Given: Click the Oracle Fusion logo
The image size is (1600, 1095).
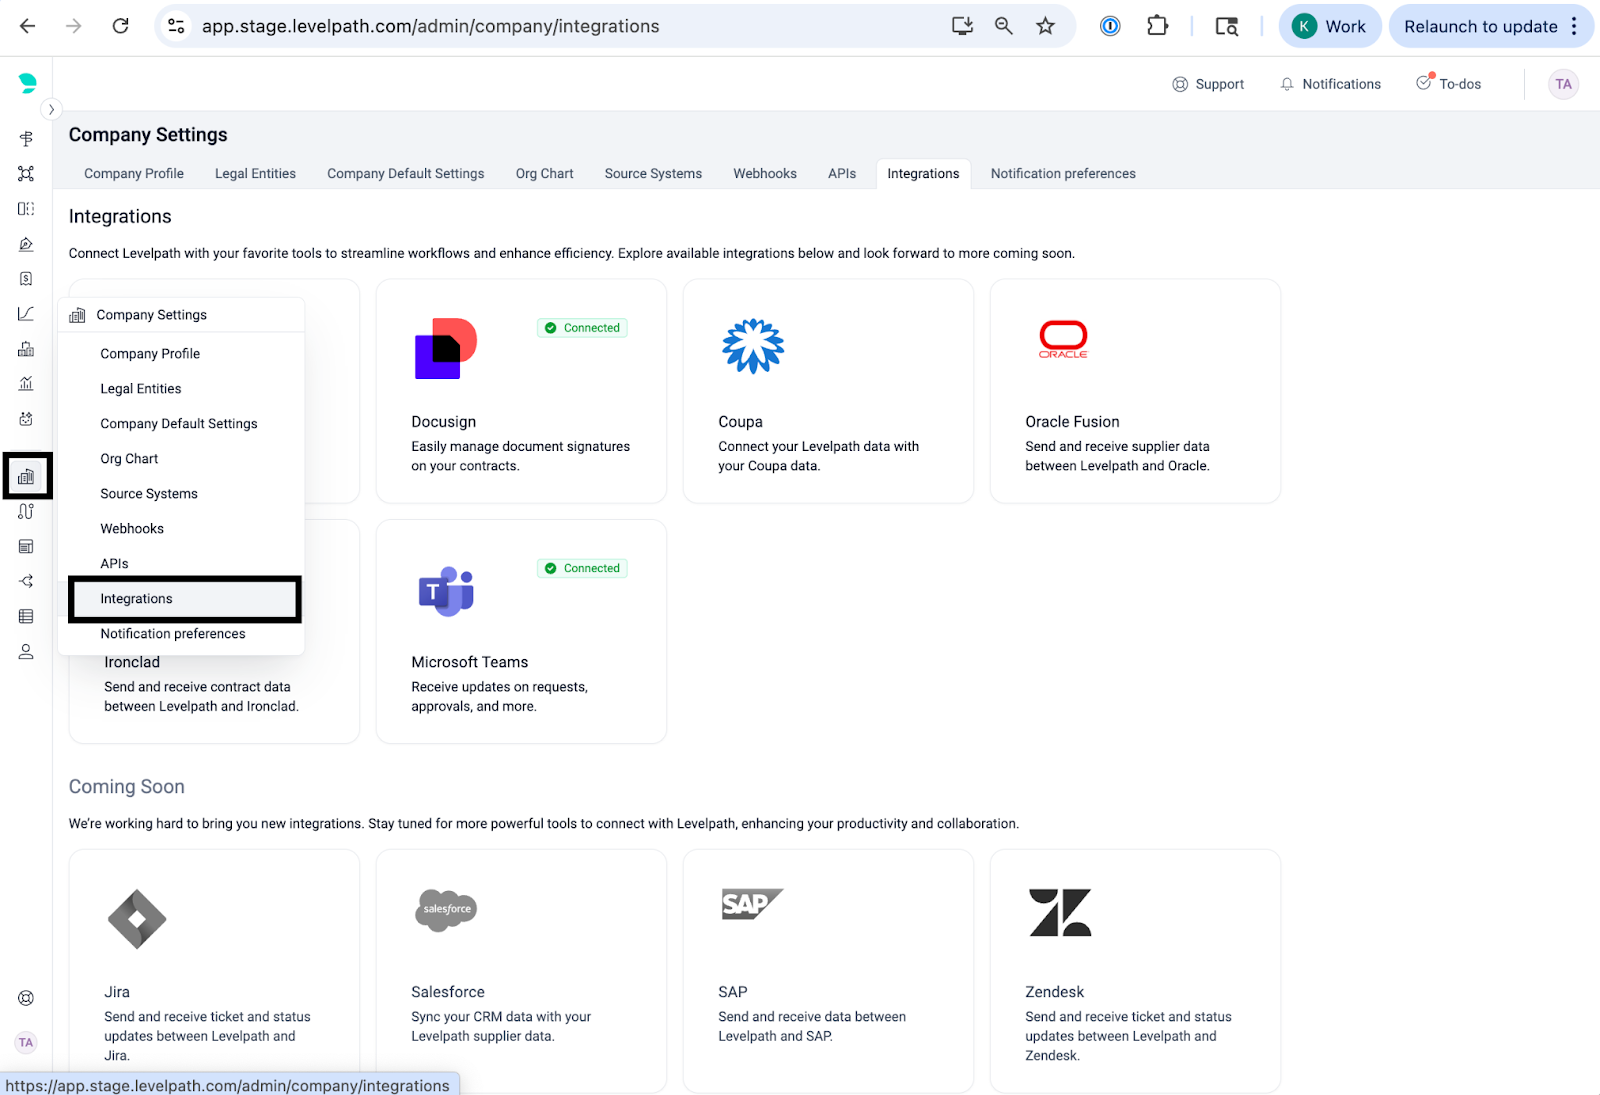Looking at the screenshot, I should click(1062, 340).
